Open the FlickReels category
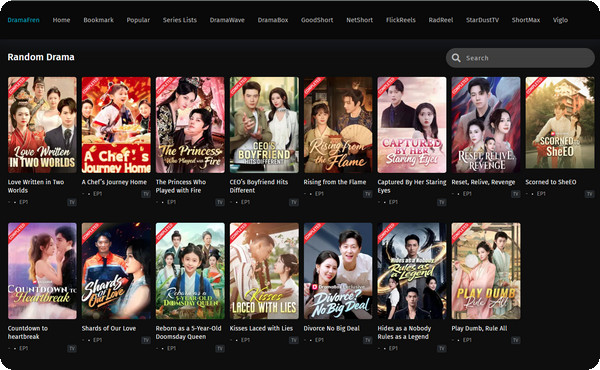 pyautogui.click(x=401, y=20)
